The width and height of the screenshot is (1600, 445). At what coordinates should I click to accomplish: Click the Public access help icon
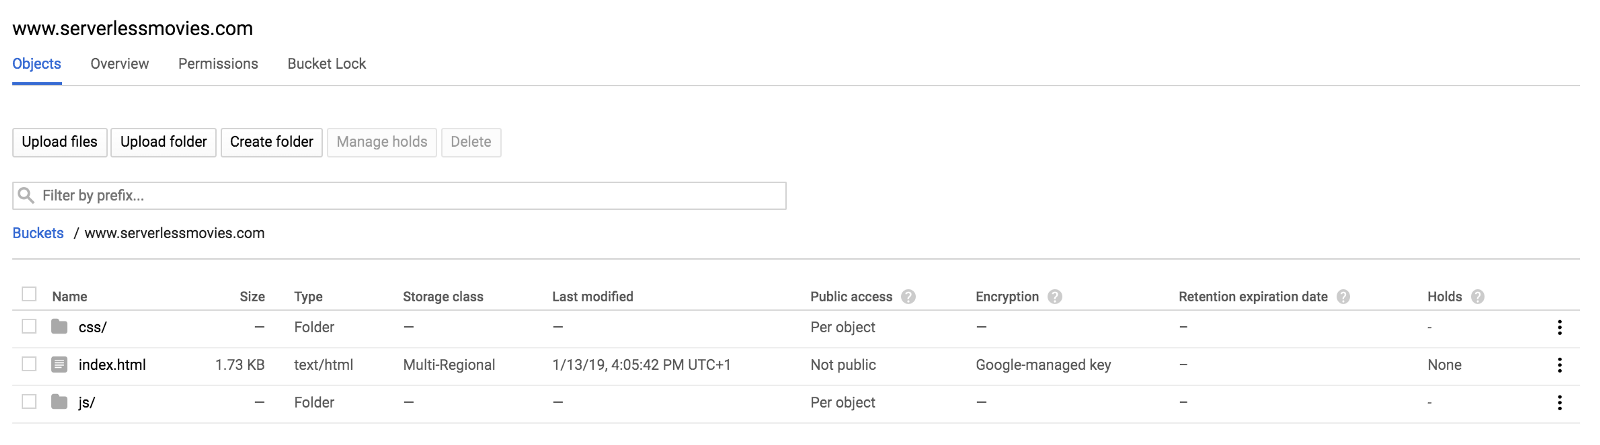tap(908, 297)
